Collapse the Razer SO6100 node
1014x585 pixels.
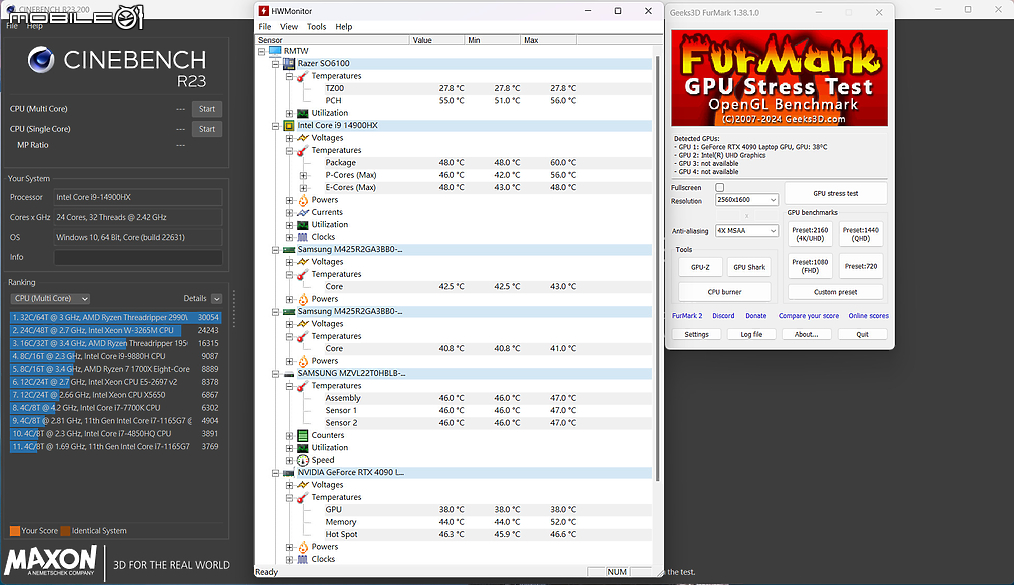(x=275, y=63)
